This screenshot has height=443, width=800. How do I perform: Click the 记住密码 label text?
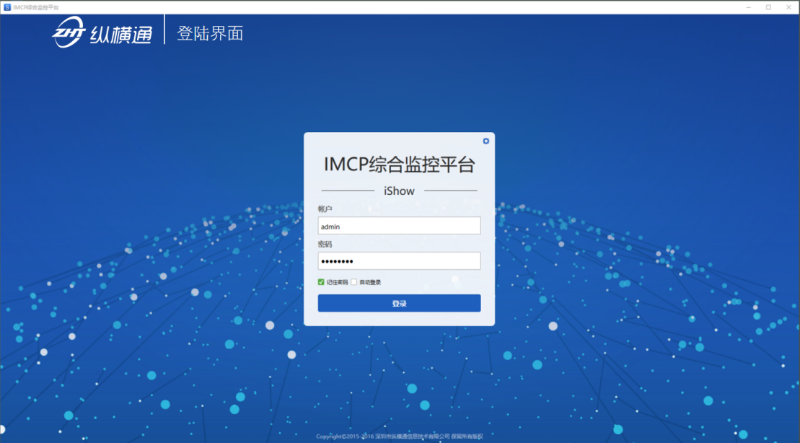(x=337, y=282)
